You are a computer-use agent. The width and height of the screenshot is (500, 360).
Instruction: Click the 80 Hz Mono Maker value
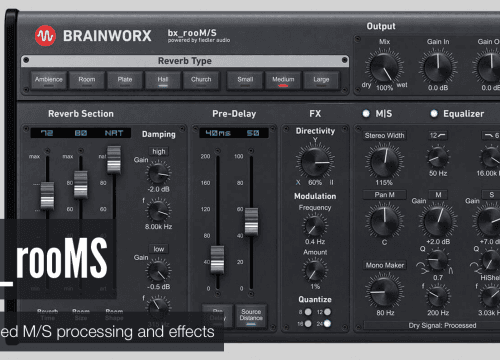pyautogui.click(x=385, y=313)
